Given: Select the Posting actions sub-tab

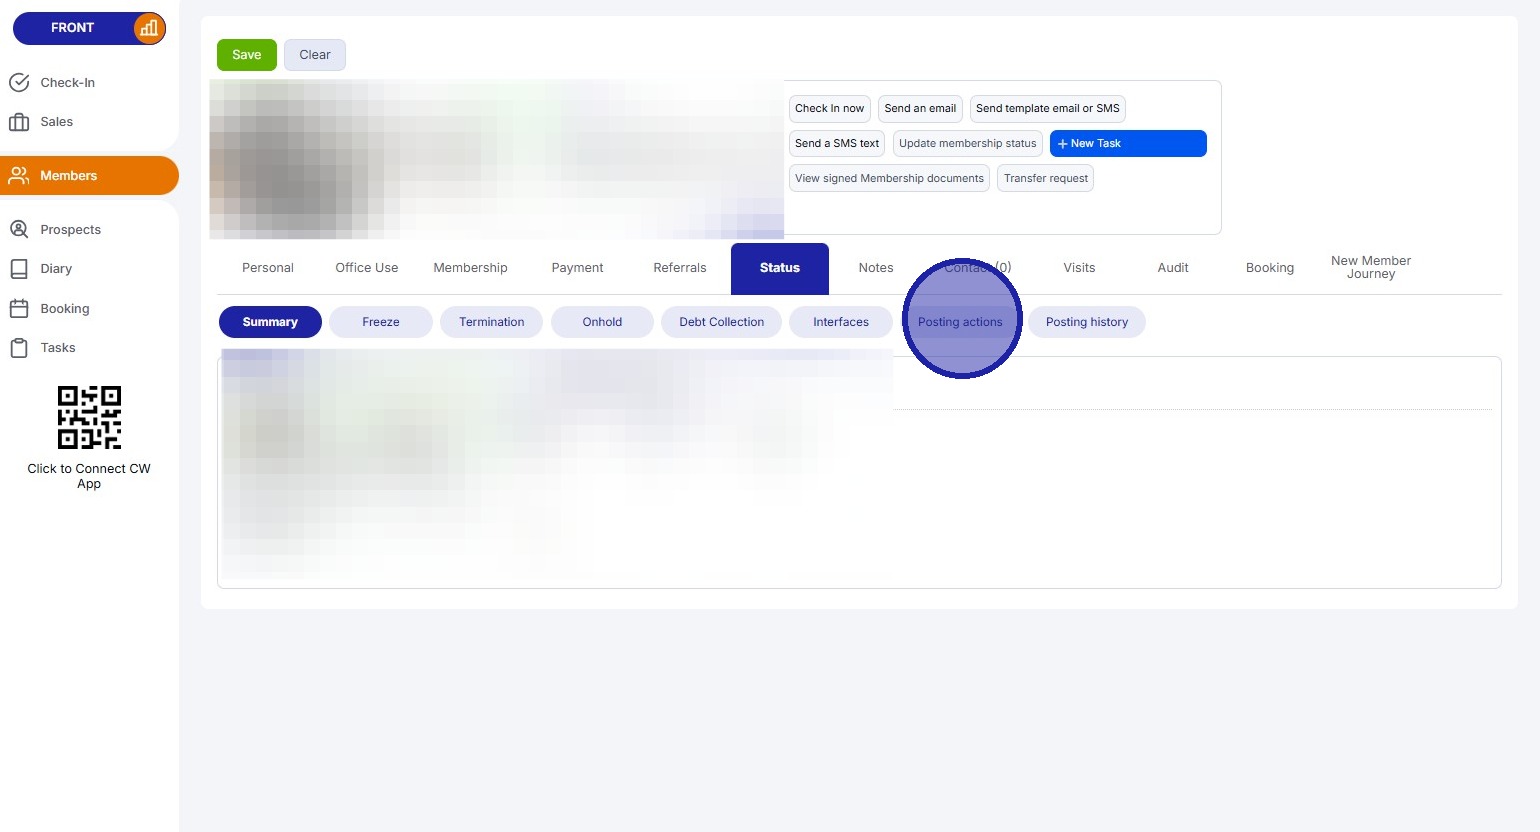Looking at the screenshot, I should (x=960, y=322).
